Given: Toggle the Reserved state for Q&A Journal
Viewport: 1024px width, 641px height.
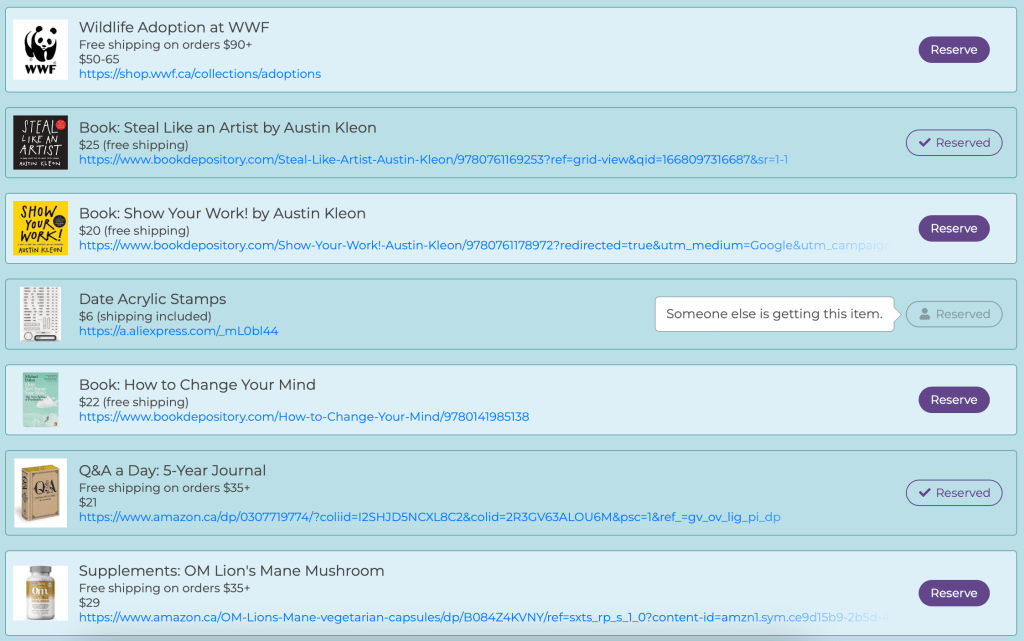Looking at the screenshot, I should [x=953, y=493].
